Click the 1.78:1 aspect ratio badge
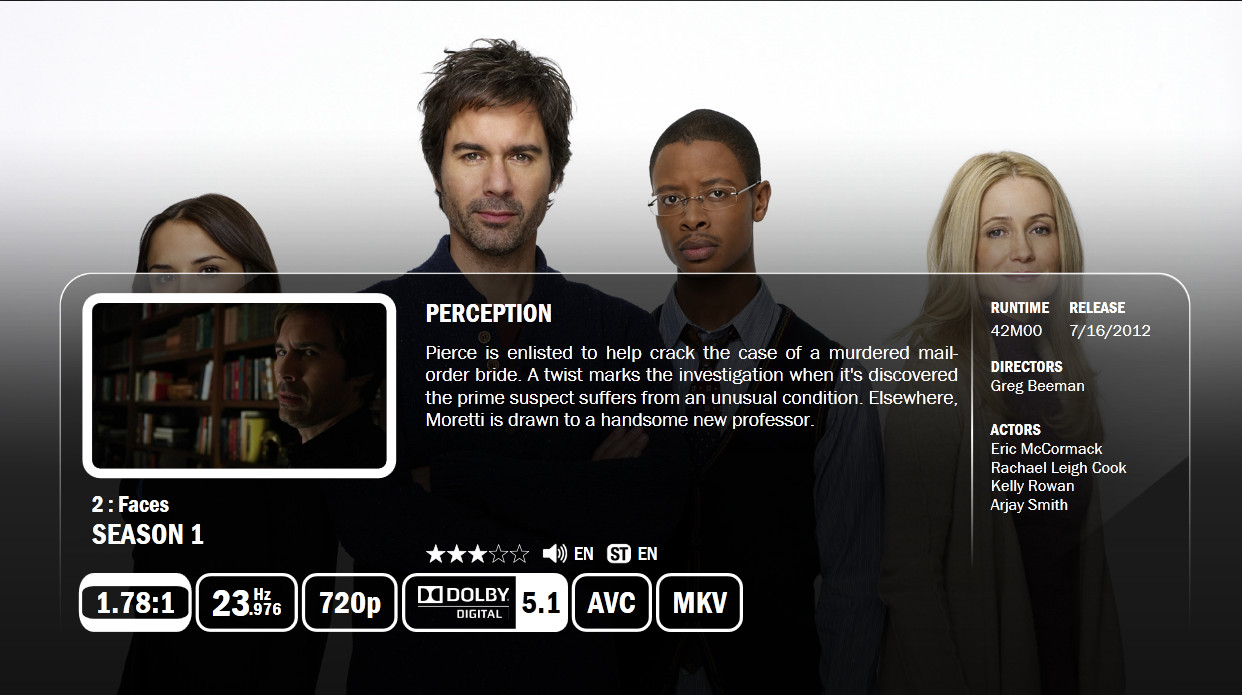Image resolution: width=1242 pixels, height=695 pixels. (135, 603)
